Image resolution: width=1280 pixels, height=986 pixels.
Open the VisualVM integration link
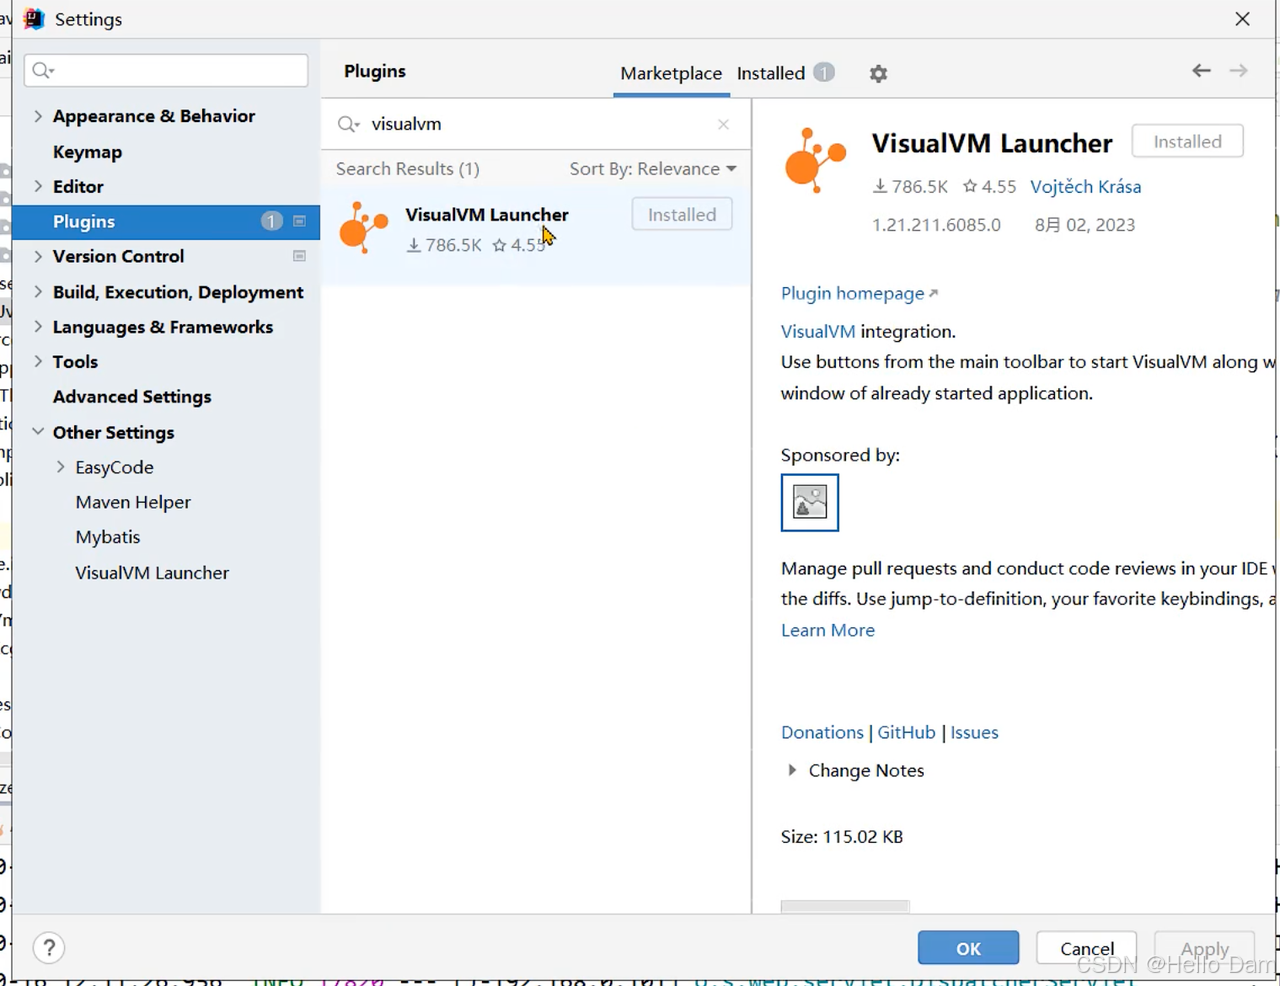click(x=818, y=331)
